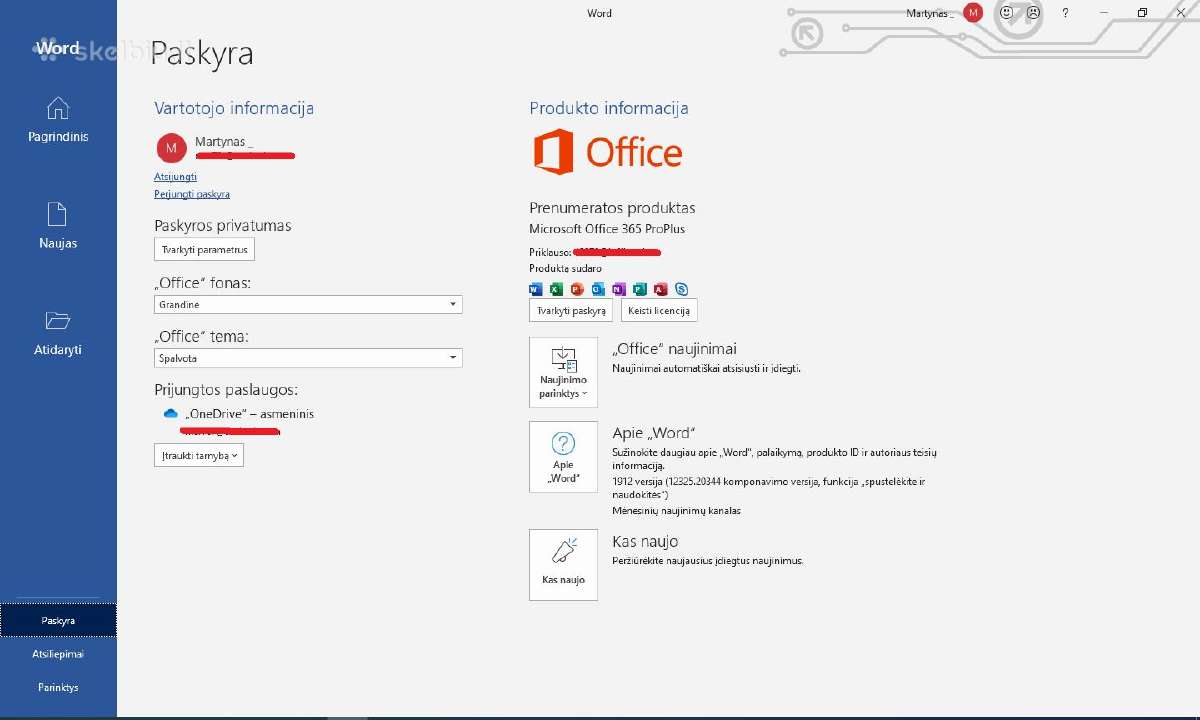
Task: Go to the Naujas document page
Action: 58,226
